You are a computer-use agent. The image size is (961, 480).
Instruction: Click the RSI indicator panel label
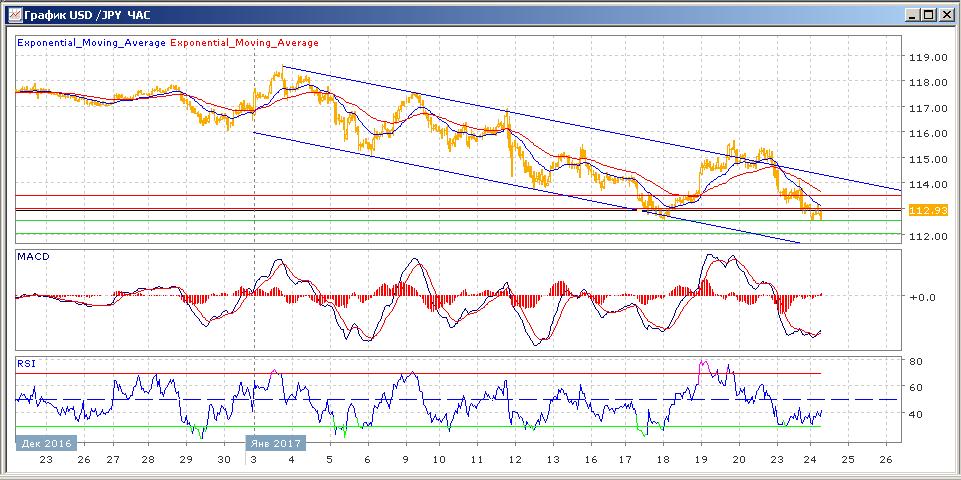27,364
